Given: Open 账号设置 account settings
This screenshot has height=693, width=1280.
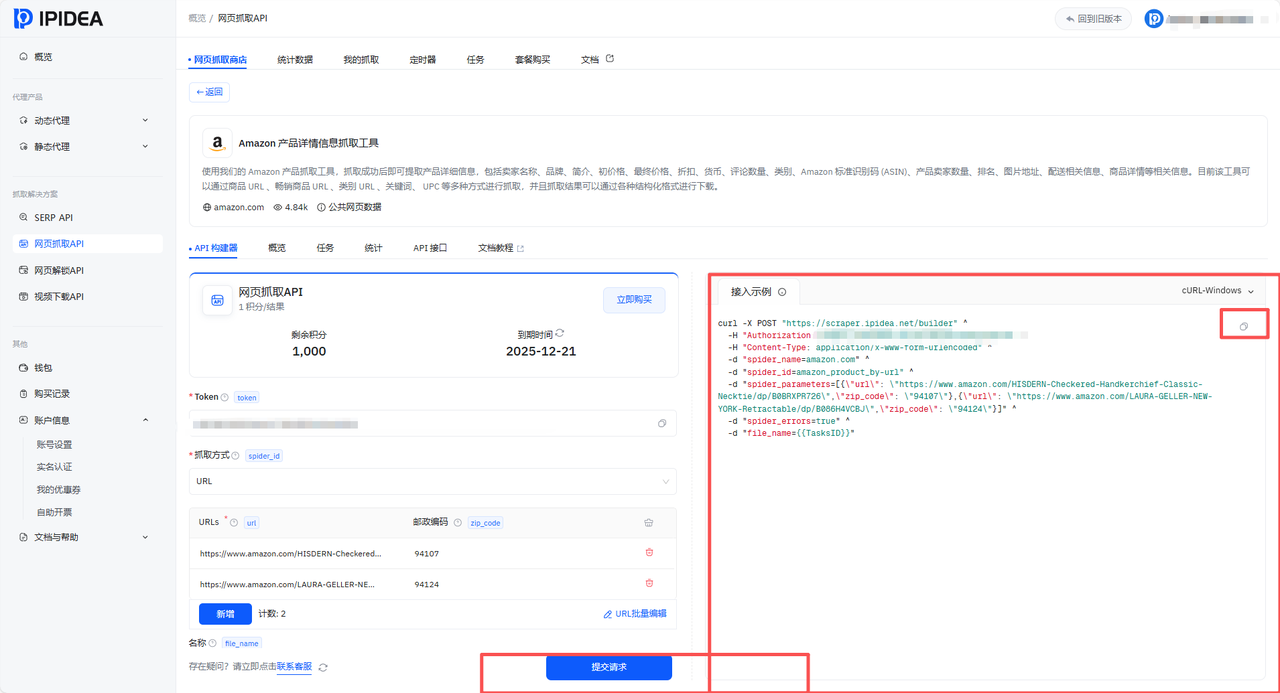Looking at the screenshot, I should point(55,444).
